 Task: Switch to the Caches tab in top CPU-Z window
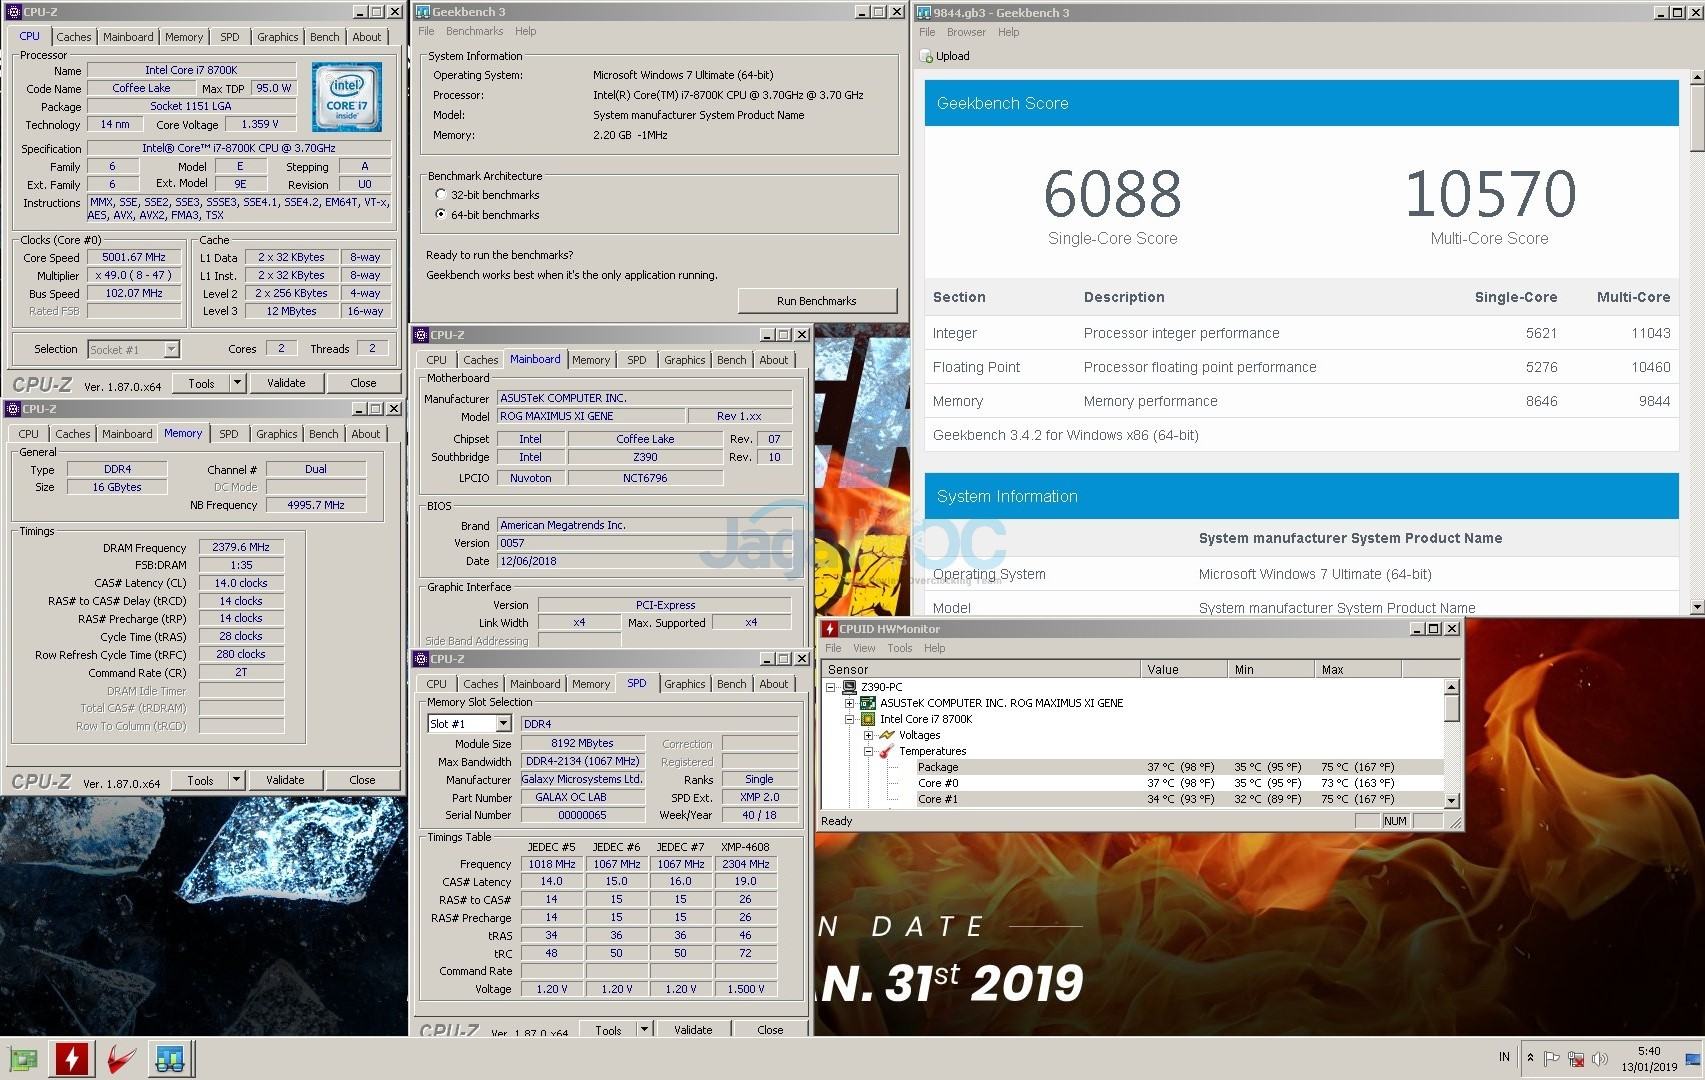[x=73, y=37]
